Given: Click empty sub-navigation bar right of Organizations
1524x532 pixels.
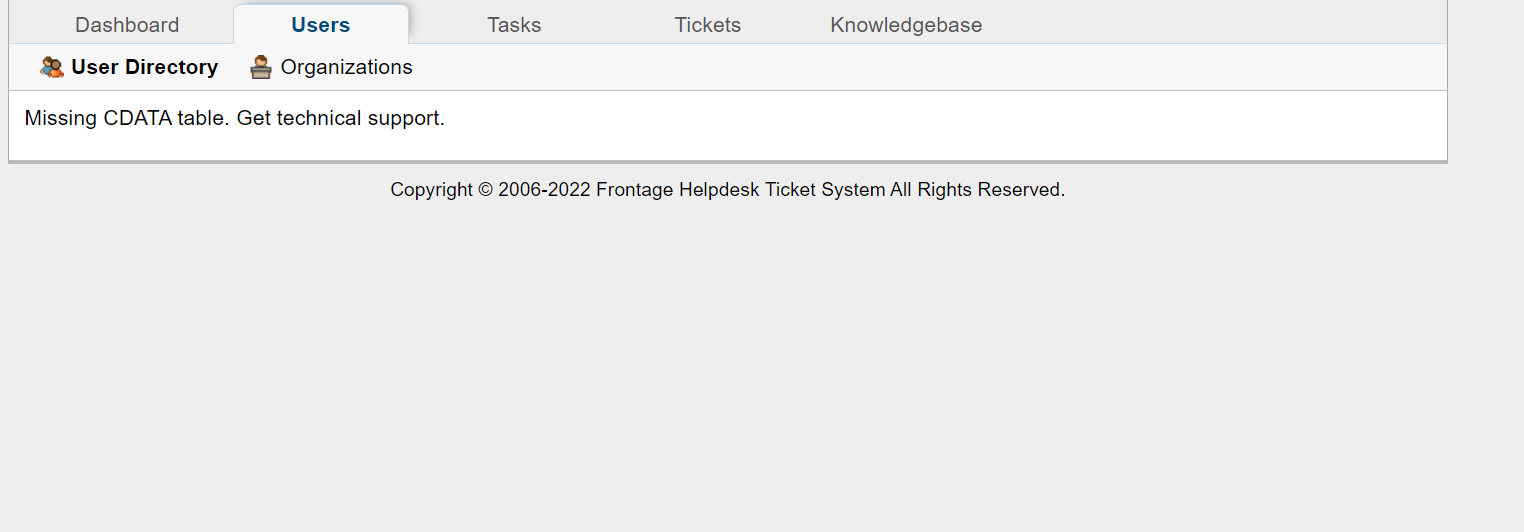Looking at the screenshot, I should tap(900, 67).
